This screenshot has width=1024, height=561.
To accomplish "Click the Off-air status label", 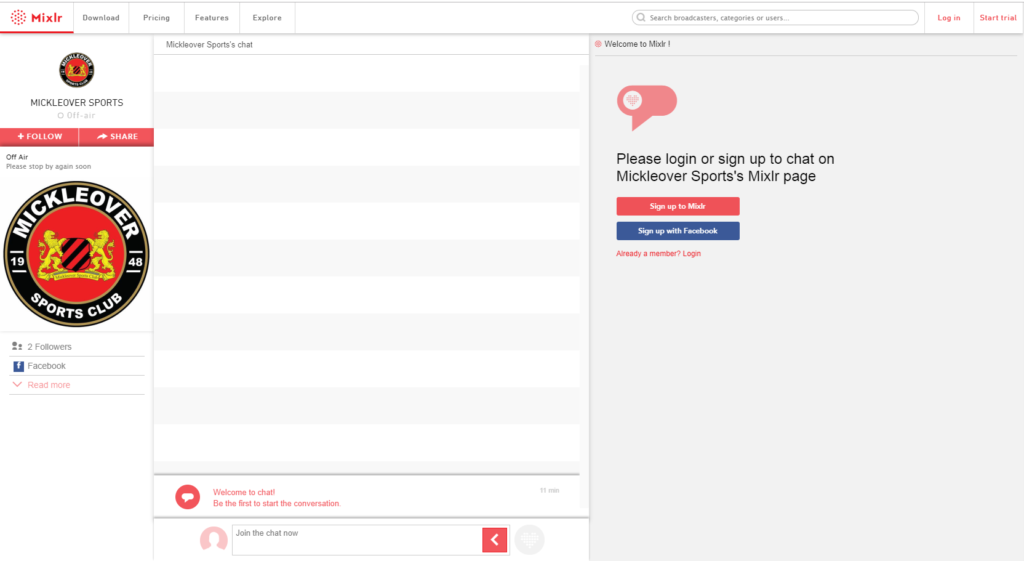I will 76,116.
